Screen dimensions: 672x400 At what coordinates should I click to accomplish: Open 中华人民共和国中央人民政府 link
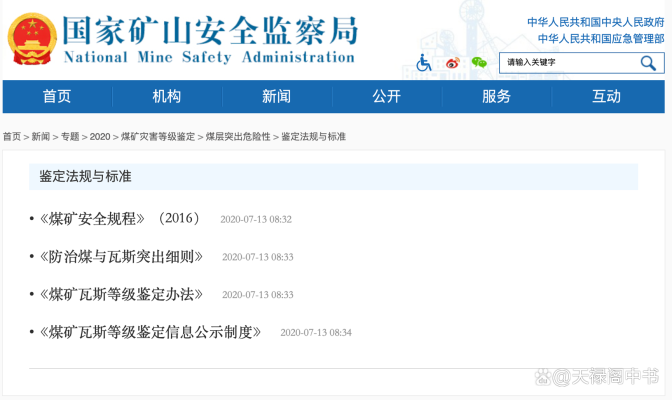(x=595, y=22)
